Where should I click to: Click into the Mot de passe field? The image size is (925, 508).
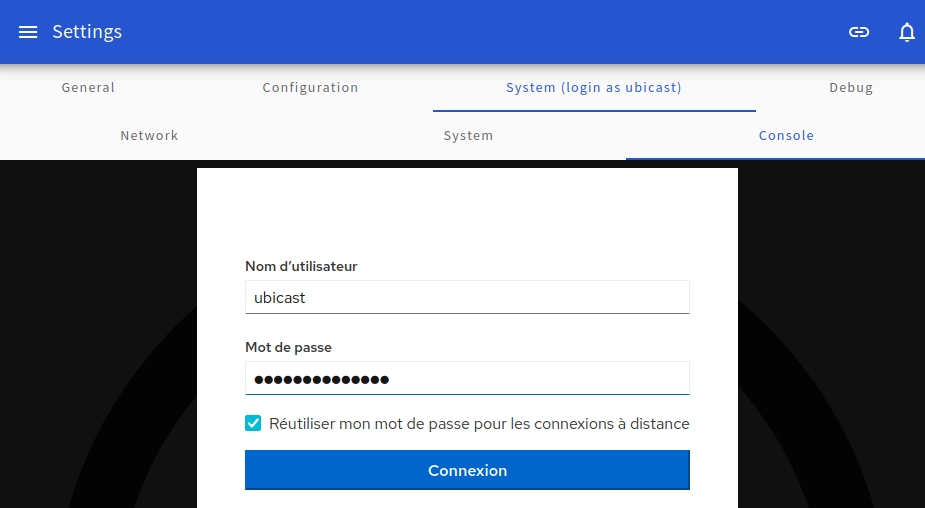(x=467, y=378)
